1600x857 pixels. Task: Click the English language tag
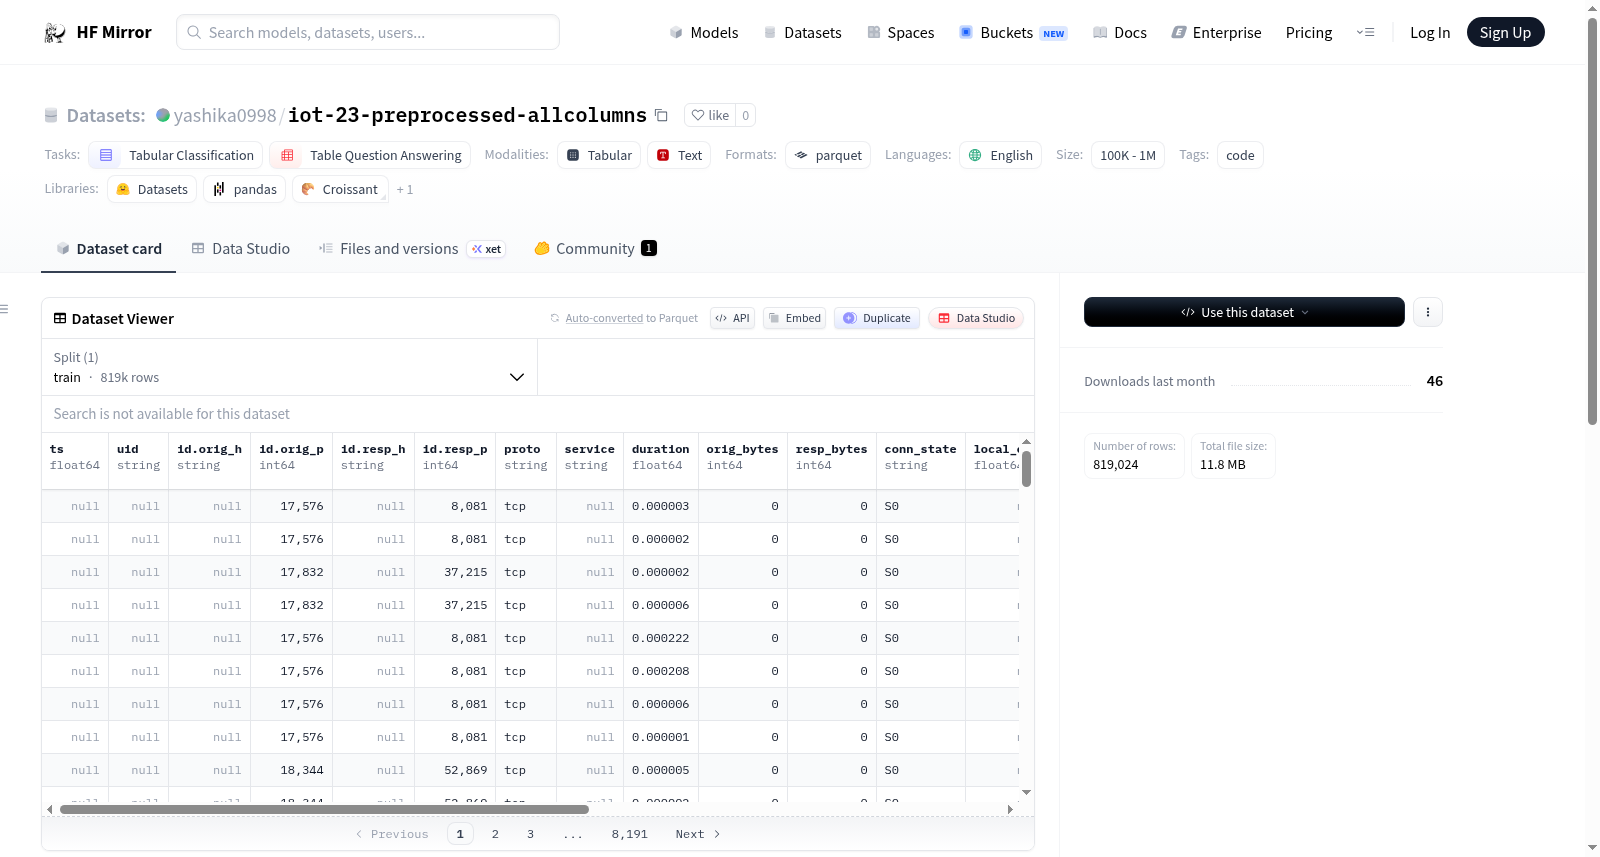pyautogui.click(x=1001, y=155)
